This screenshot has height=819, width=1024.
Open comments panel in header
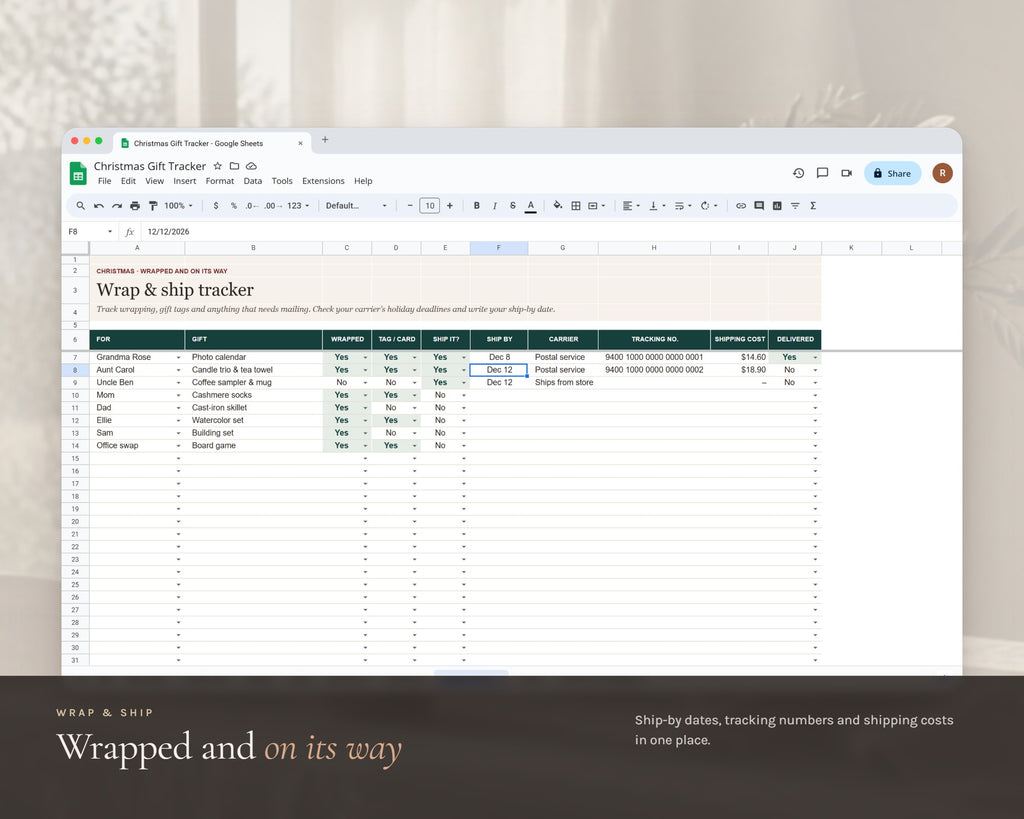823,173
